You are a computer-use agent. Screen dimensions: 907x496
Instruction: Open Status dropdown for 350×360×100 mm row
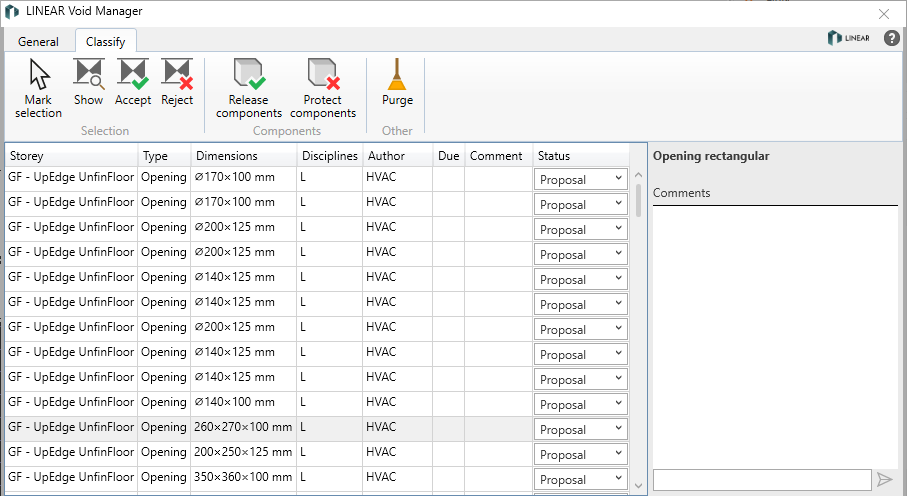581,479
